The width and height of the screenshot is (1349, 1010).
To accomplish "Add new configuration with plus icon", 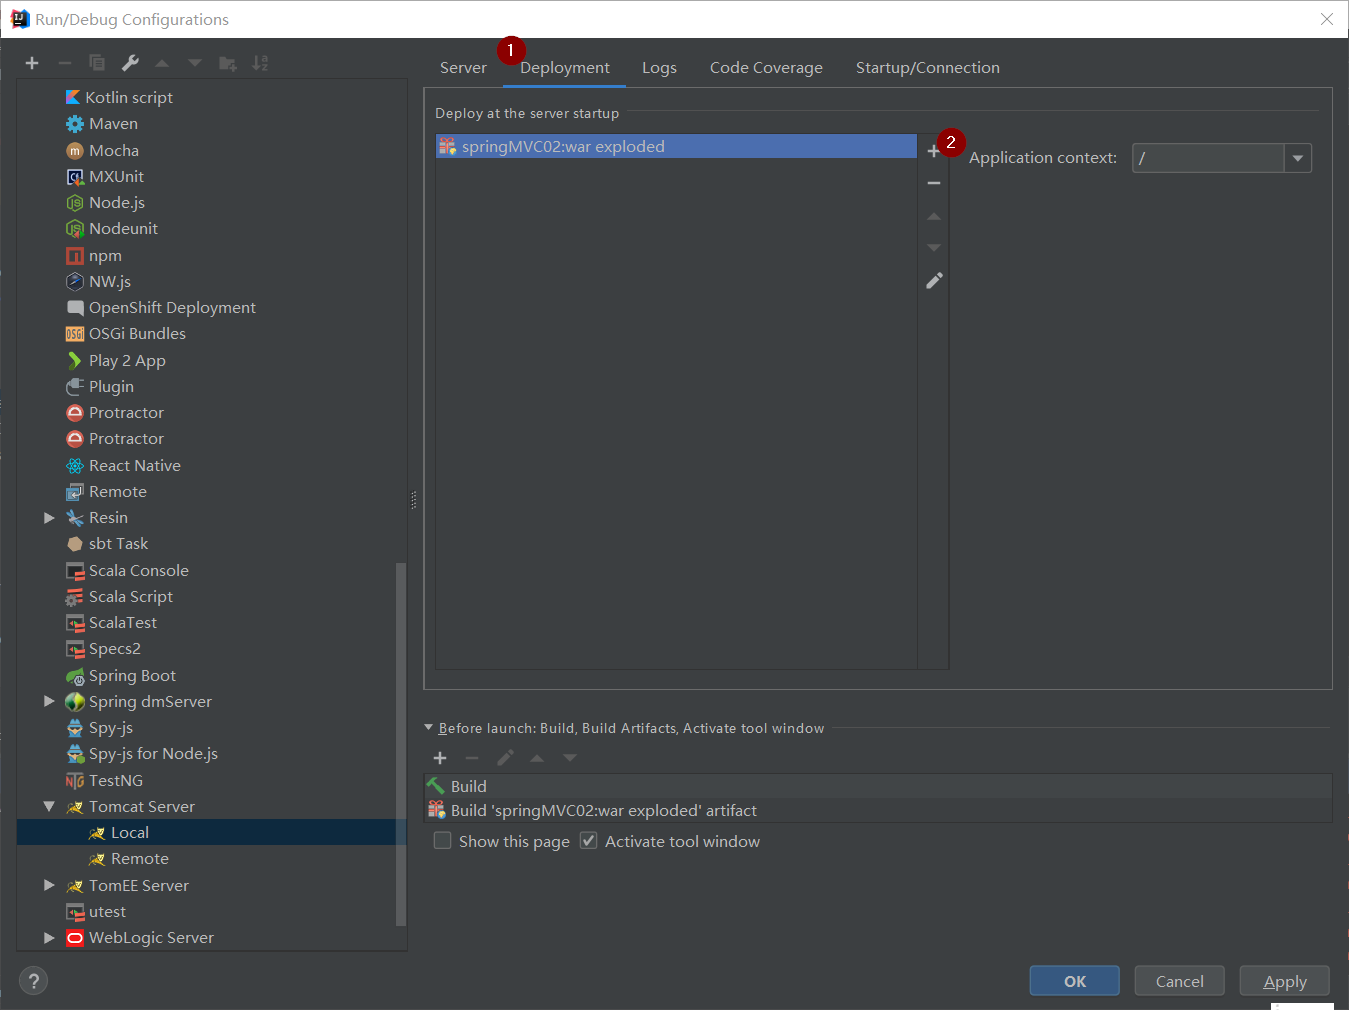I will click(32, 63).
